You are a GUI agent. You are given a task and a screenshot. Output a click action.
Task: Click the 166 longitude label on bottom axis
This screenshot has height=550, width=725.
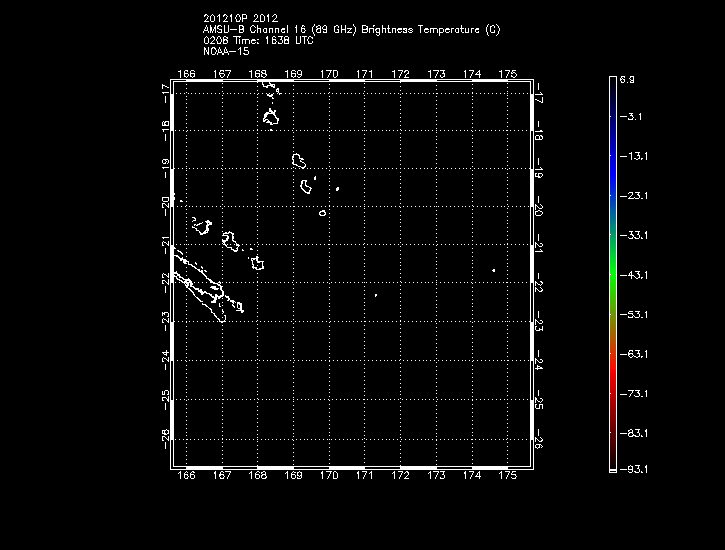(x=186, y=479)
